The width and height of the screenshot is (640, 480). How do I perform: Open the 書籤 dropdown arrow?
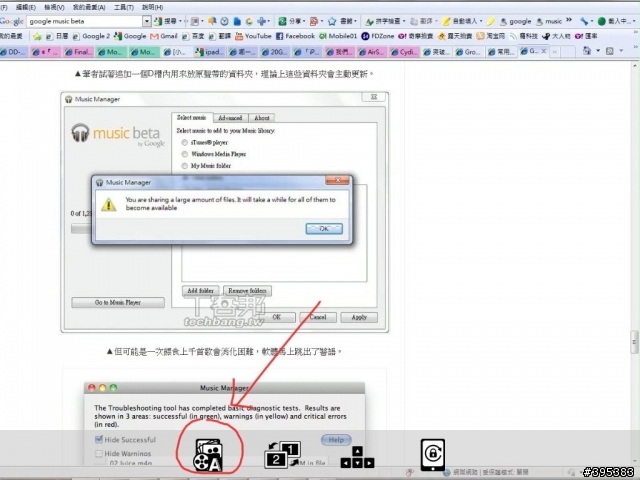pyautogui.click(x=356, y=21)
